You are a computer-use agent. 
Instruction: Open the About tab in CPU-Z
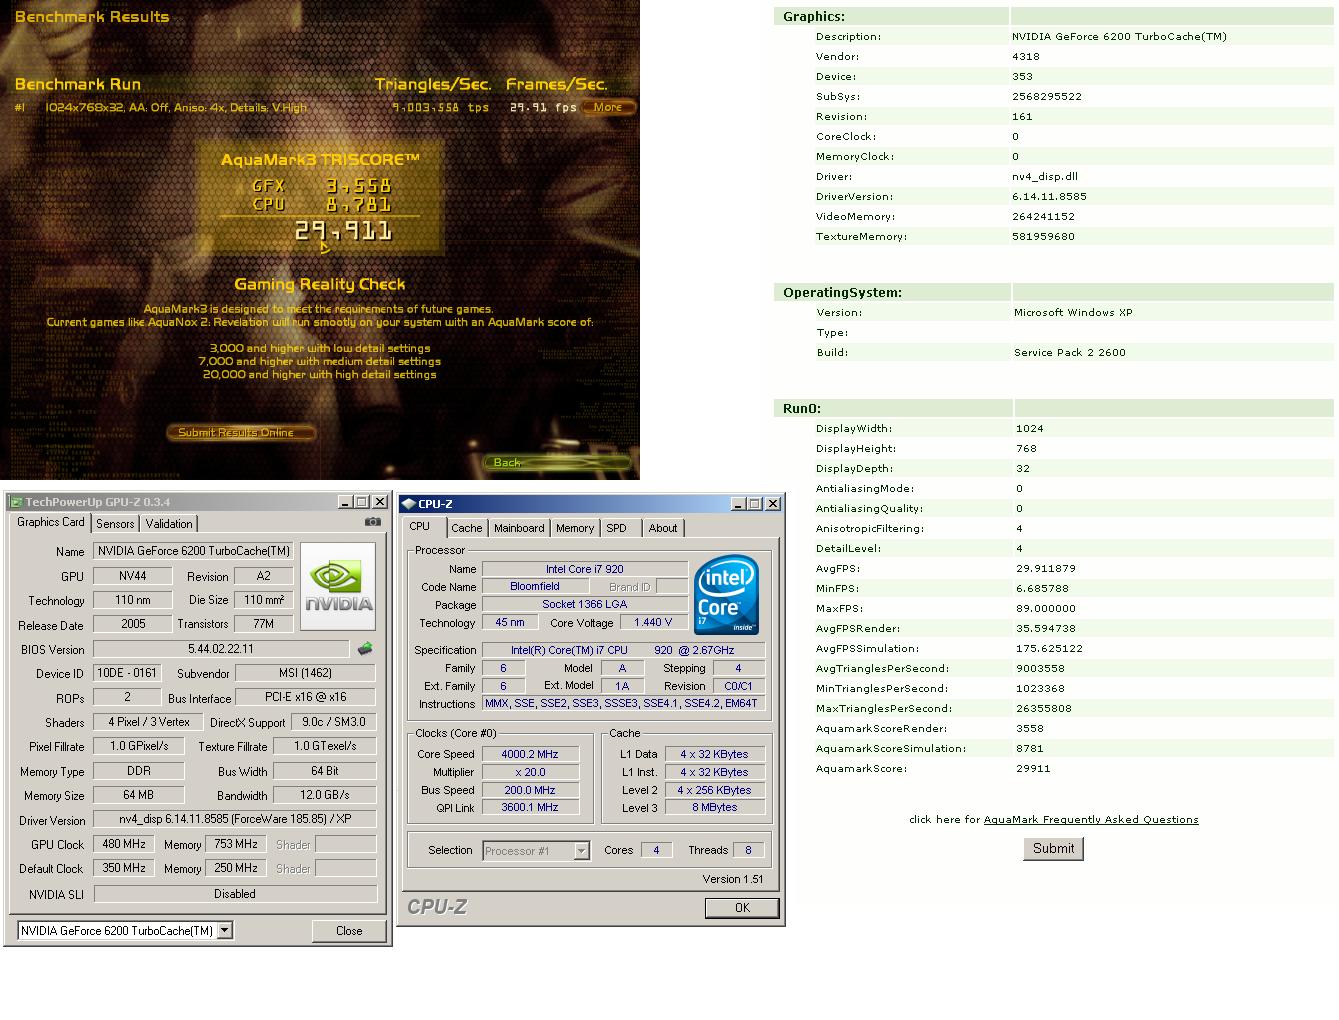tap(663, 528)
